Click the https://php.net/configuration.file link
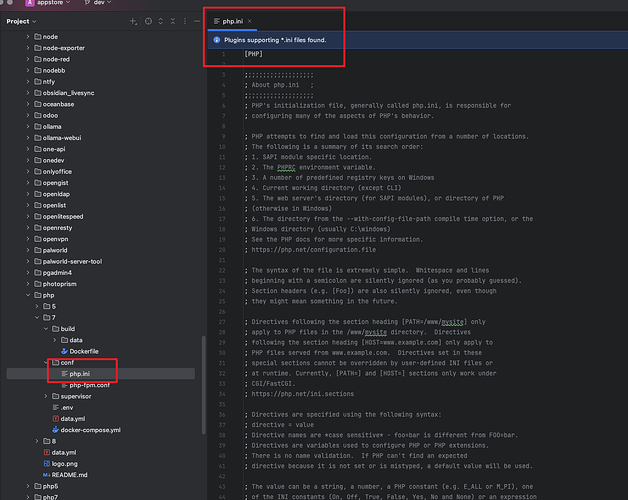Screen dimensions: 628x500 pos(314,250)
